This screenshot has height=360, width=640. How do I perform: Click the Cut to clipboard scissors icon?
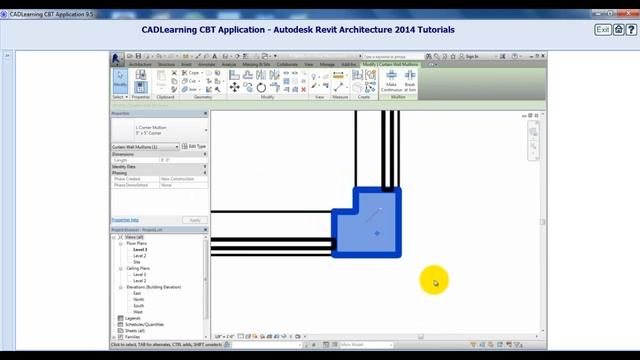point(174,73)
